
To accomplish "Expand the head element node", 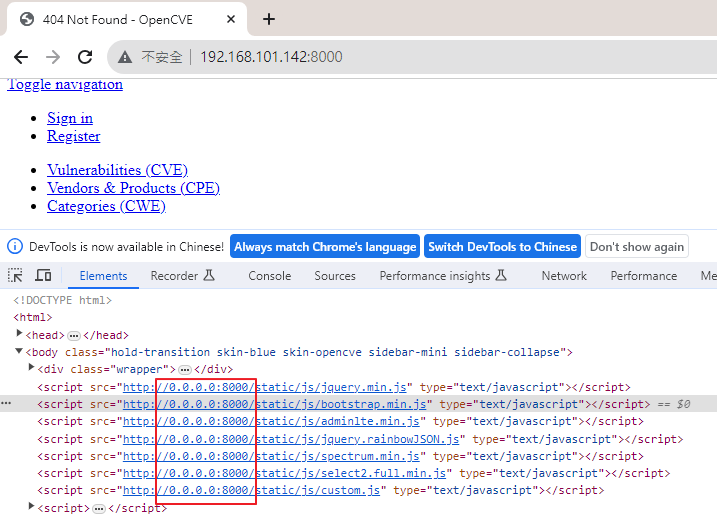I will tap(19, 333).
